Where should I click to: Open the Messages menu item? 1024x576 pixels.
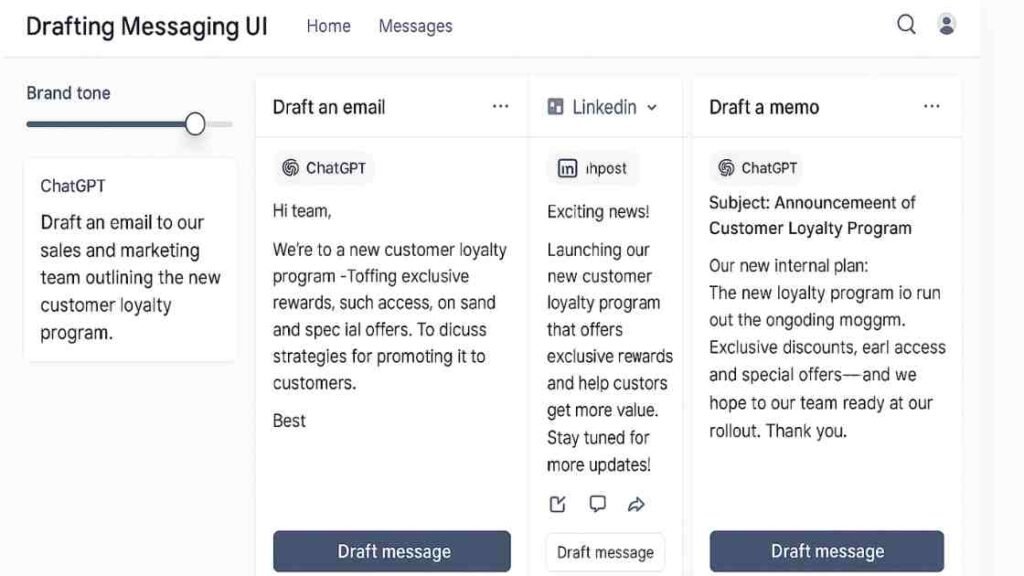click(415, 26)
